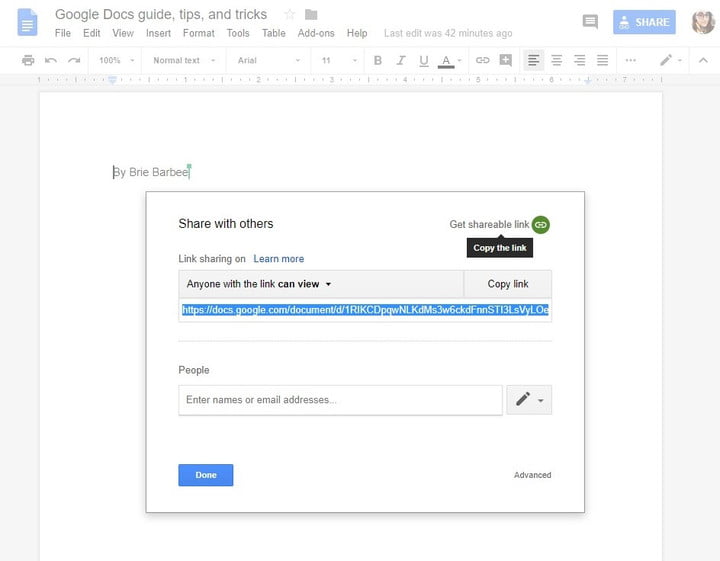Open the People edit permission pencil dropdown
Image resolution: width=720 pixels, height=561 pixels.
coord(529,400)
